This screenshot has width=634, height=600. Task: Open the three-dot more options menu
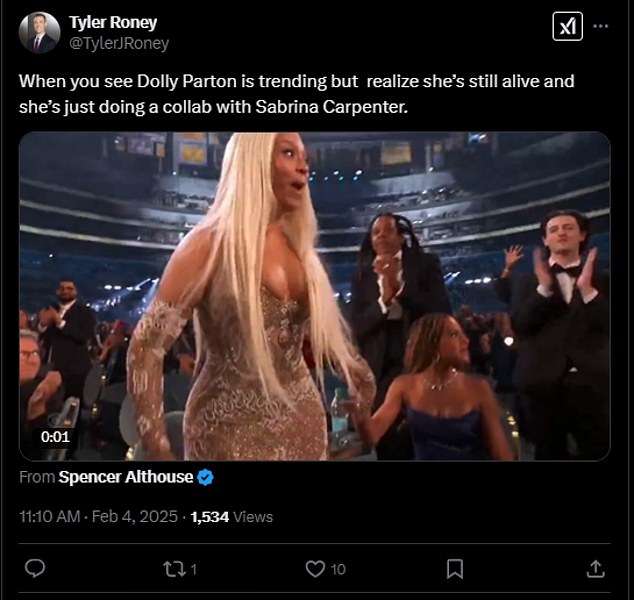tap(600, 26)
